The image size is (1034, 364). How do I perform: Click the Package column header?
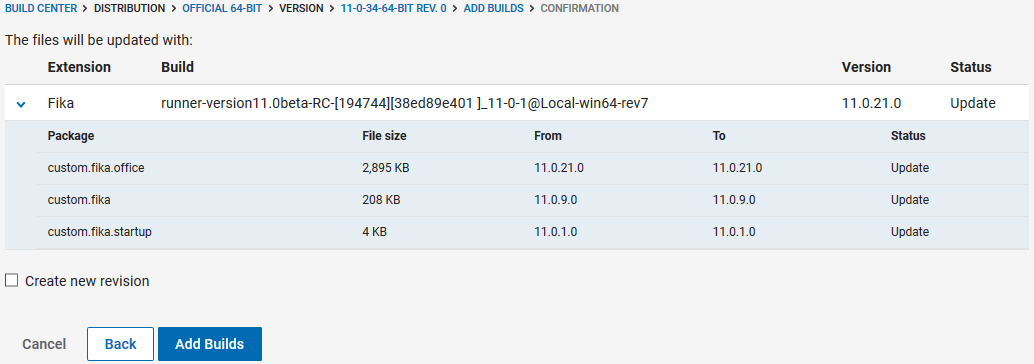click(71, 136)
